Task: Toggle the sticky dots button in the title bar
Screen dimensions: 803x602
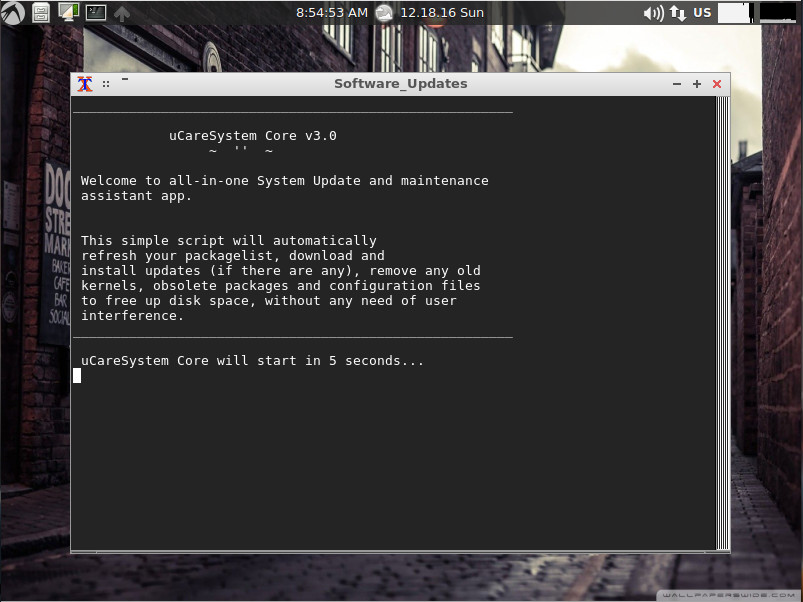Action: [106, 84]
